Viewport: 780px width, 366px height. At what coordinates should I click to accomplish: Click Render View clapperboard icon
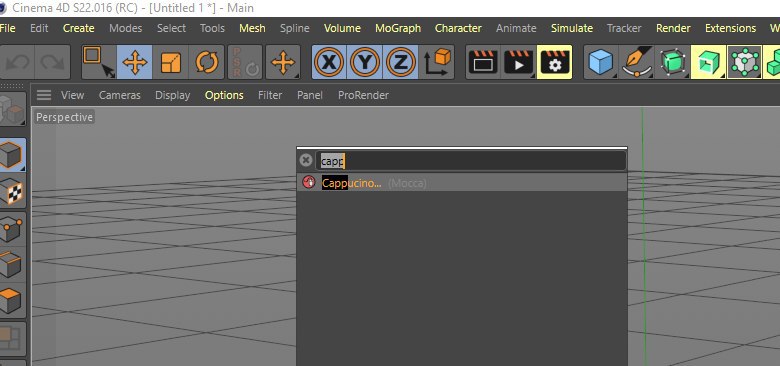click(x=483, y=63)
